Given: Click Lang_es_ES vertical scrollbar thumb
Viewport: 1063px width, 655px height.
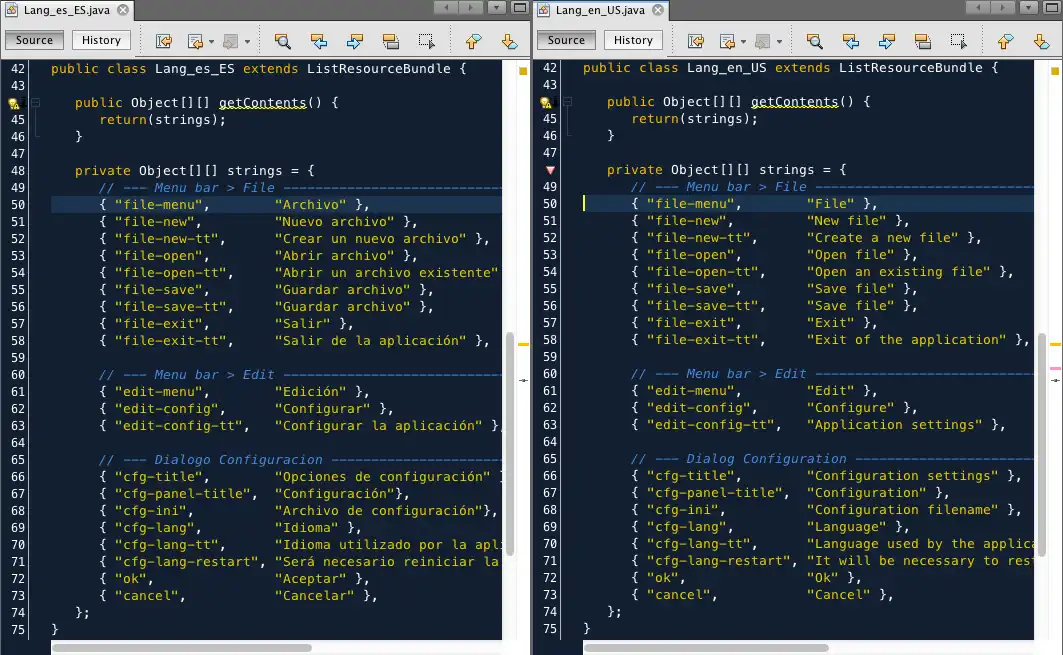Looking at the screenshot, I should pyautogui.click(x=509, y=444).
